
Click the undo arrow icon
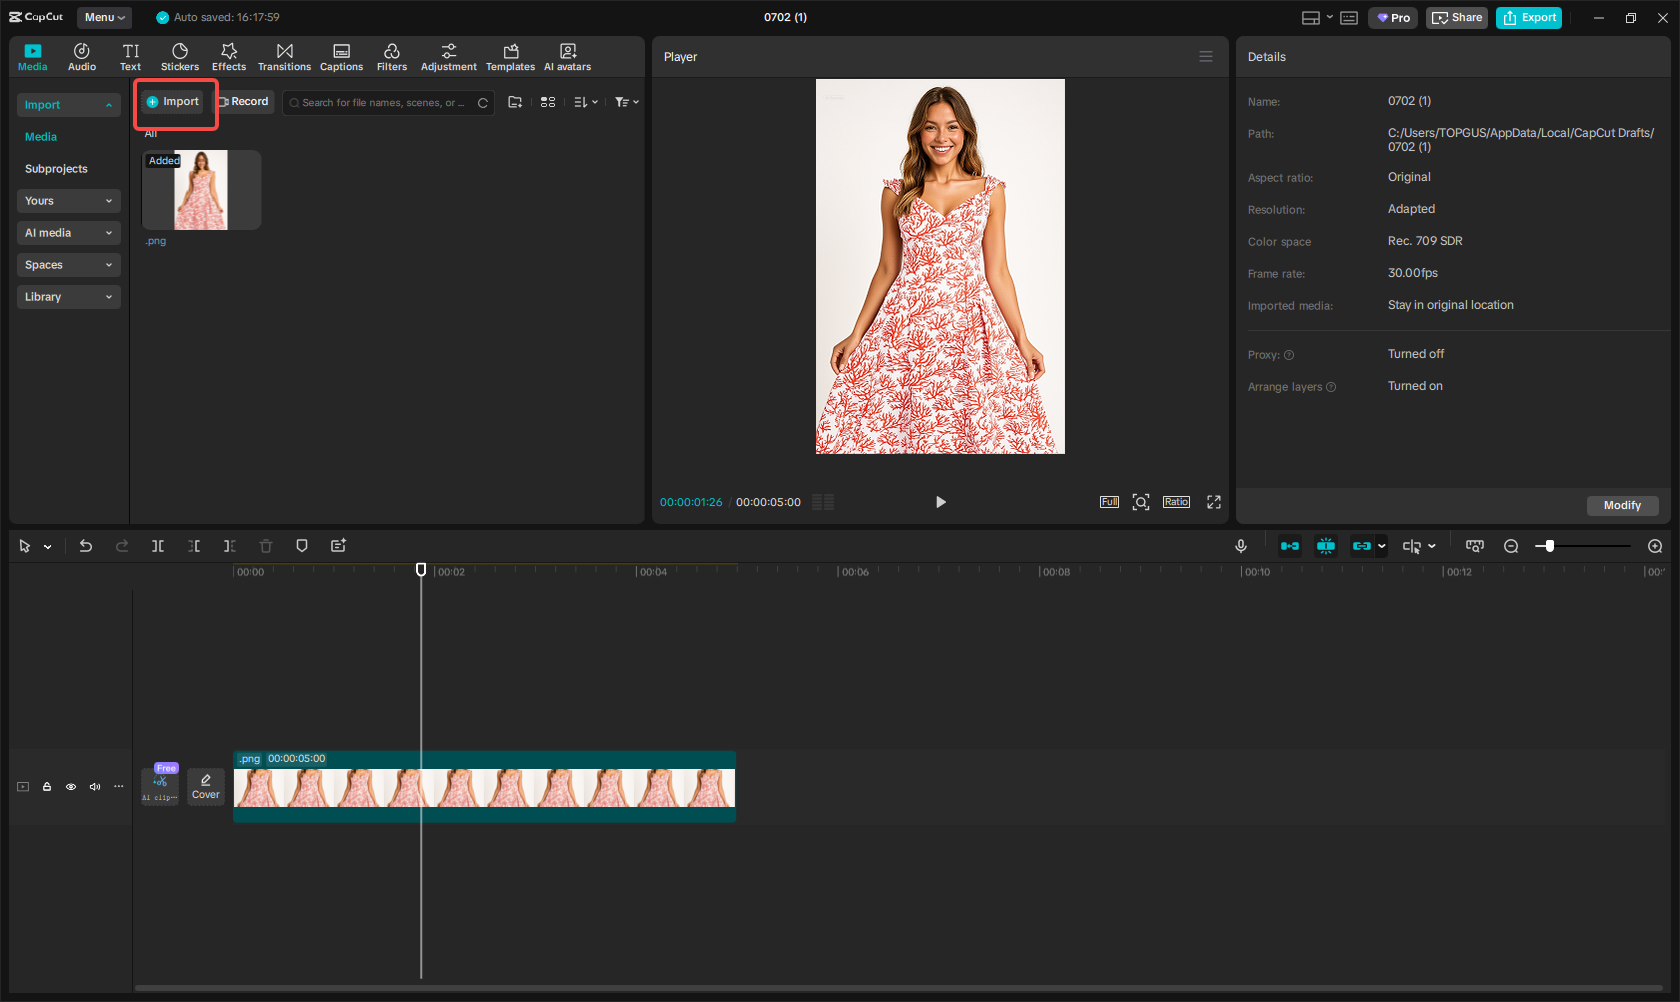[86, 546]
